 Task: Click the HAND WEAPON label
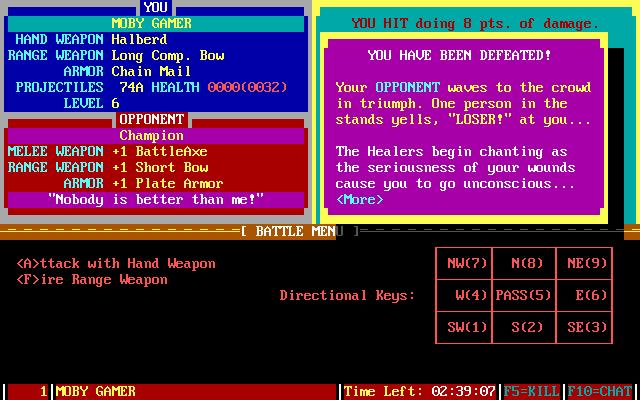click(x=59, y=40)
